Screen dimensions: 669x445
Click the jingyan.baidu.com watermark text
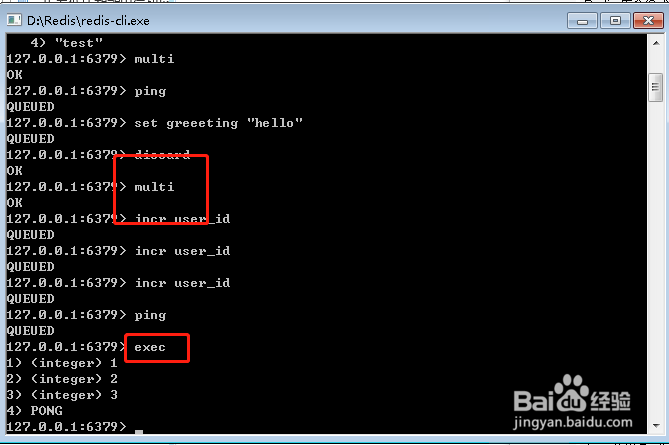point(573,422)
